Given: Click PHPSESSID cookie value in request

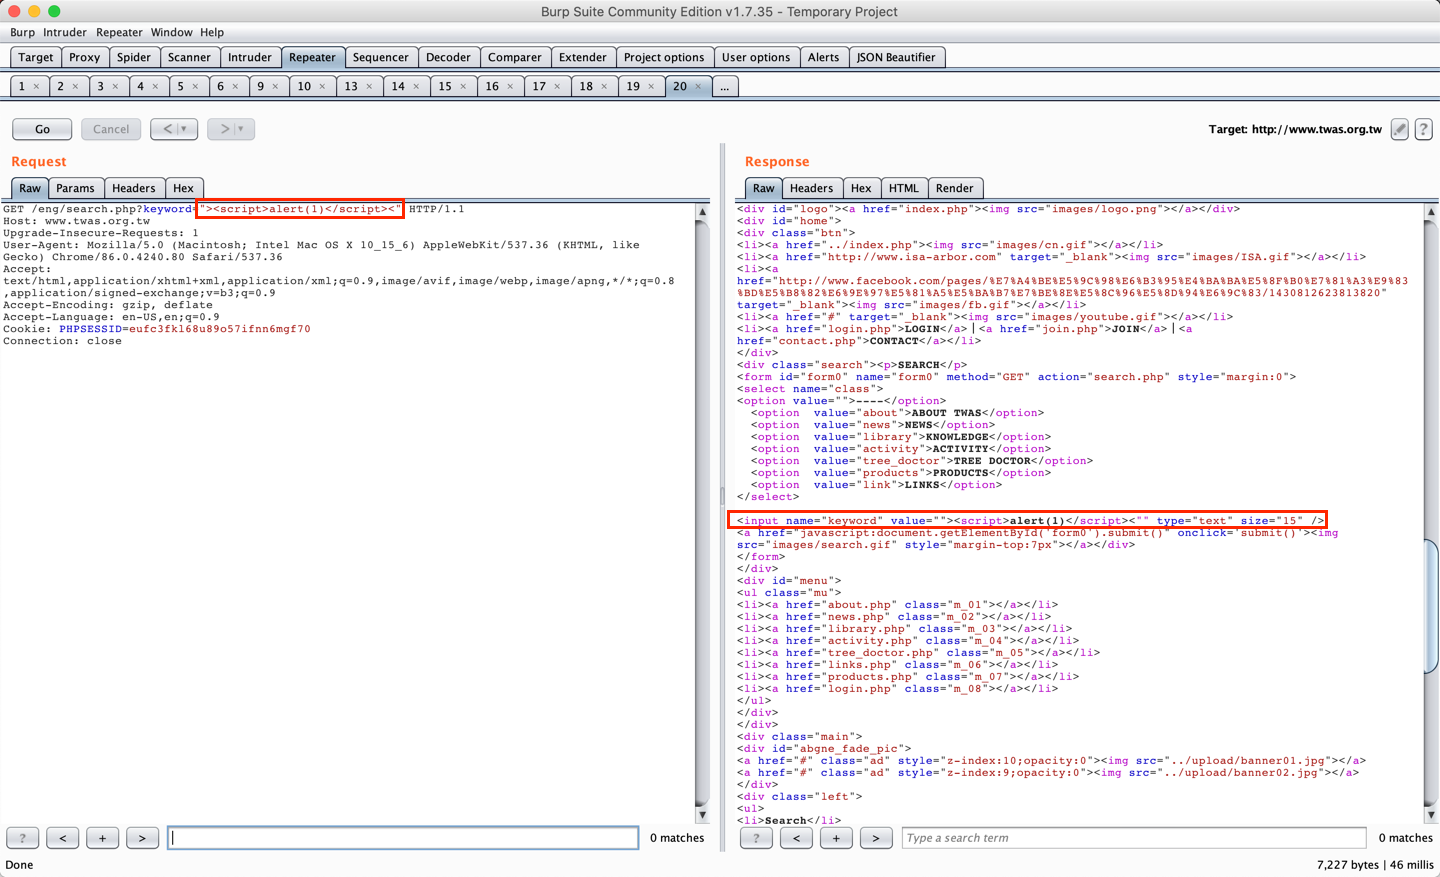Looking at the screenshot, I should 220,329.
